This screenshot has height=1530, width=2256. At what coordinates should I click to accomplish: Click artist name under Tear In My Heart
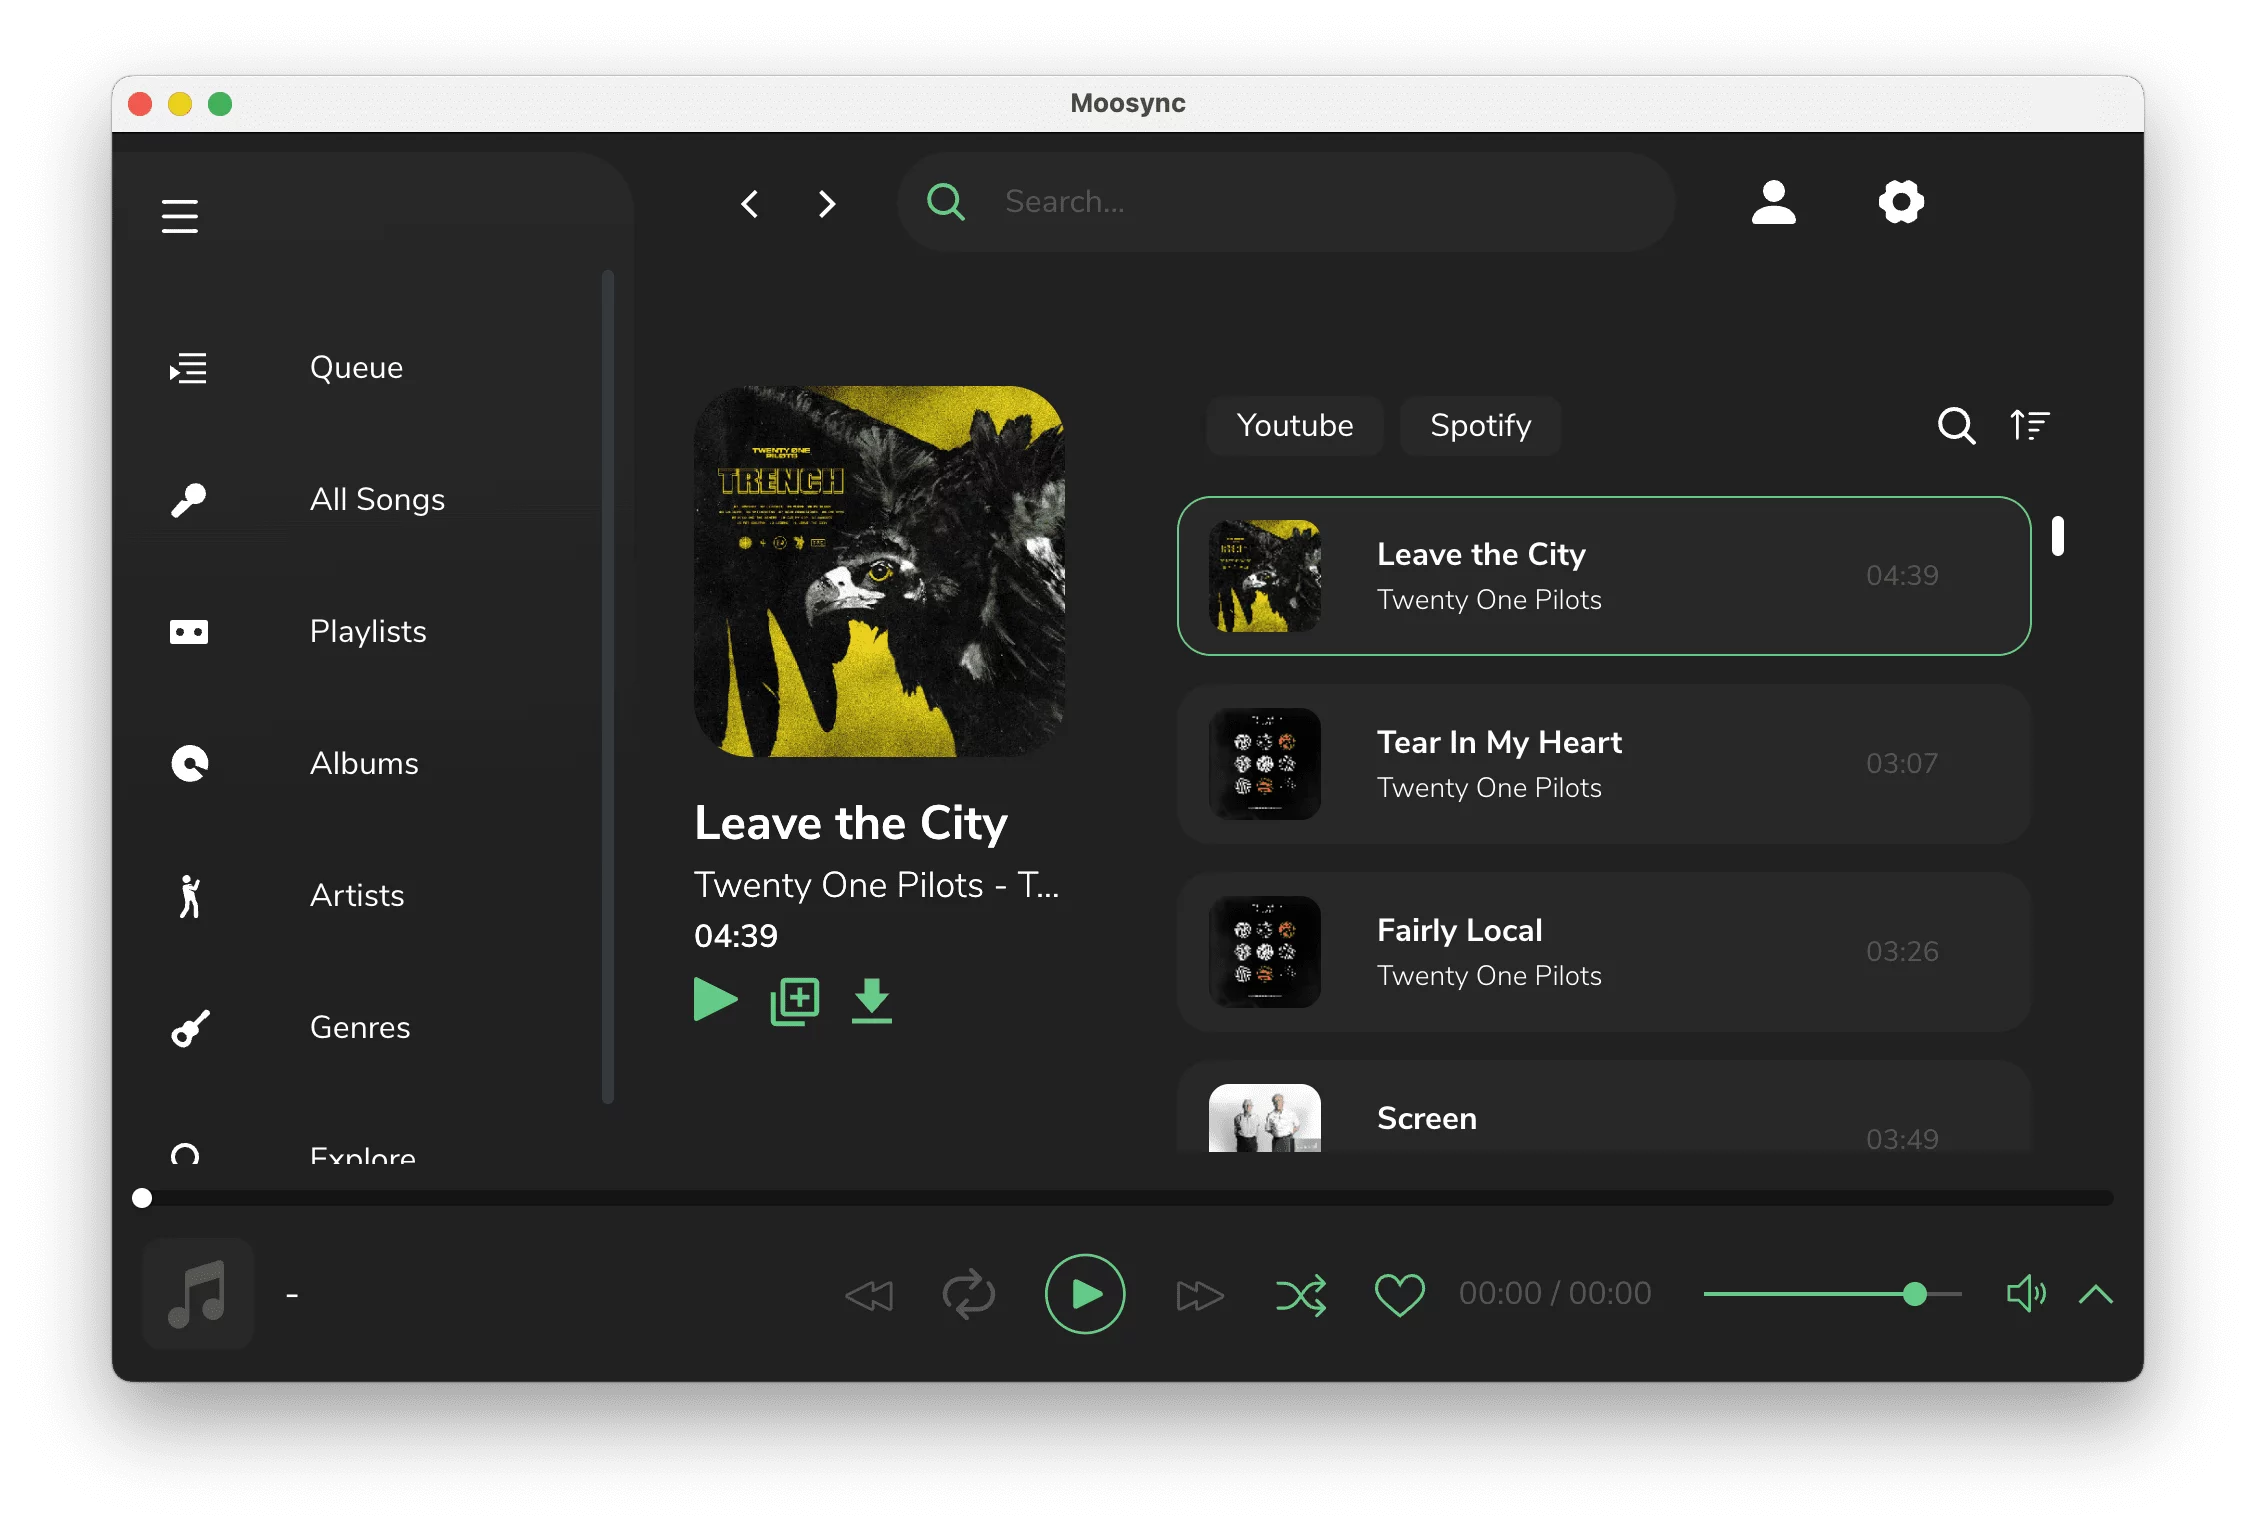[1489, 788]
